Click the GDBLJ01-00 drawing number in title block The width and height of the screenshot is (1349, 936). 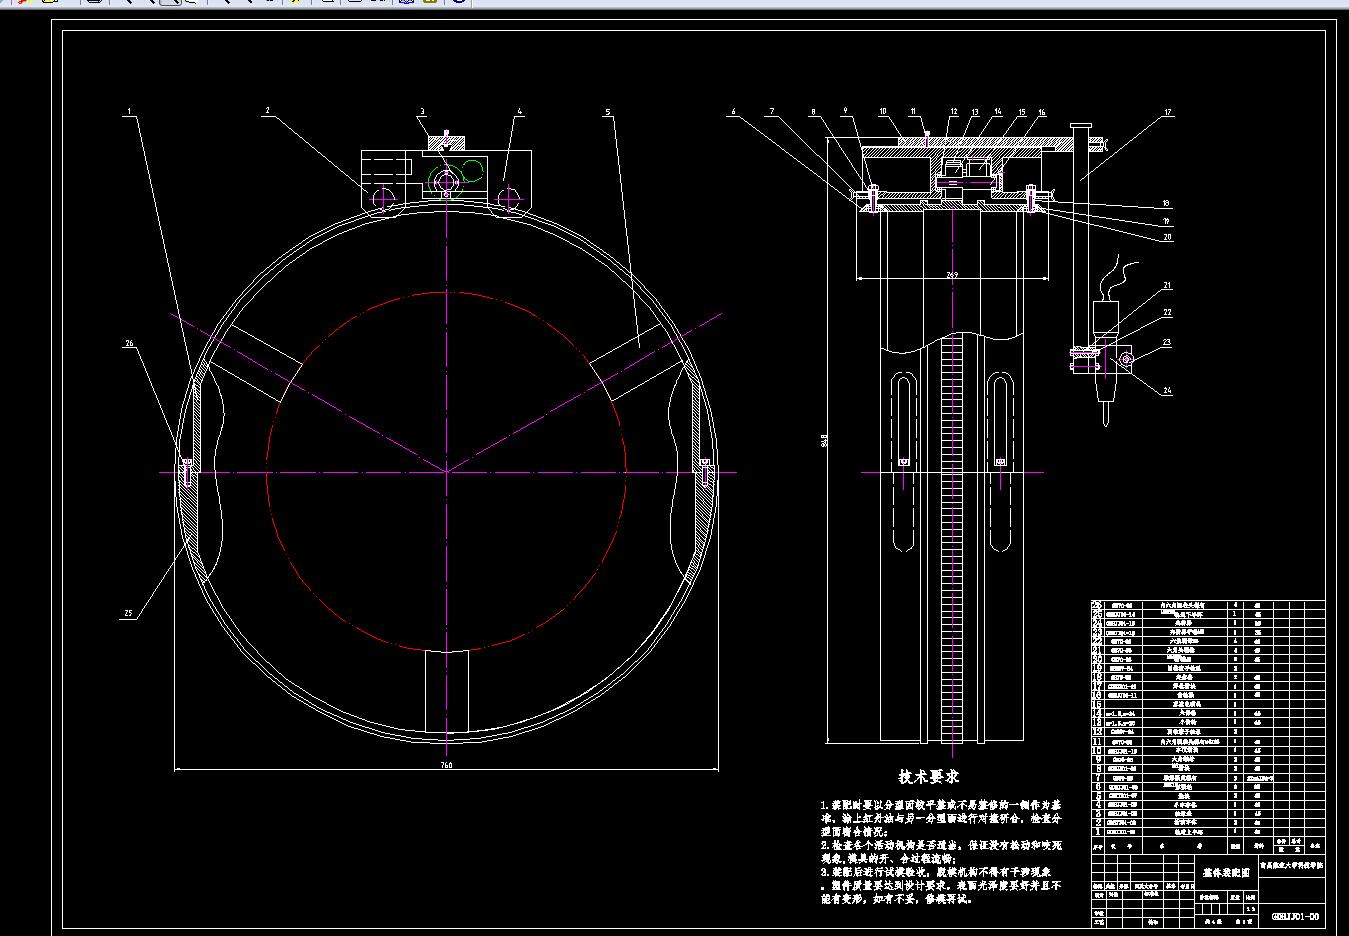tap(1295, 916)
